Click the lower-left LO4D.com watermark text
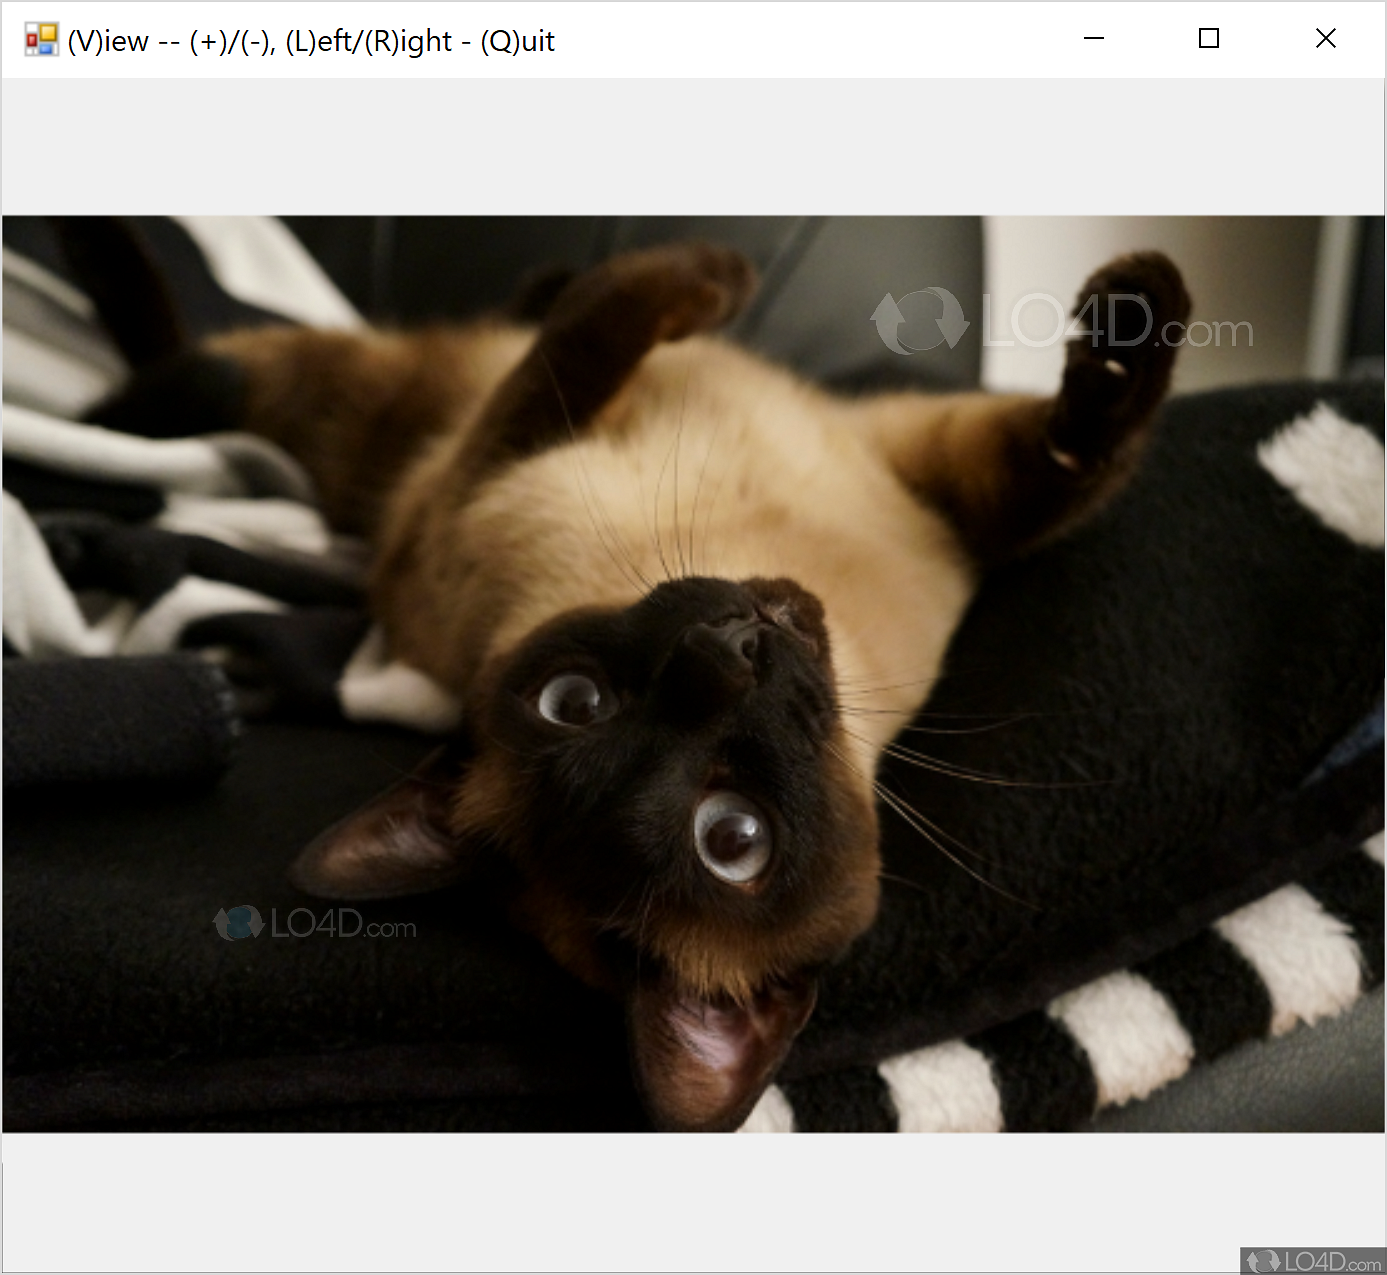Viewport: 1387px width, 1275px height. pyautogui.click(x=343, y=924)
